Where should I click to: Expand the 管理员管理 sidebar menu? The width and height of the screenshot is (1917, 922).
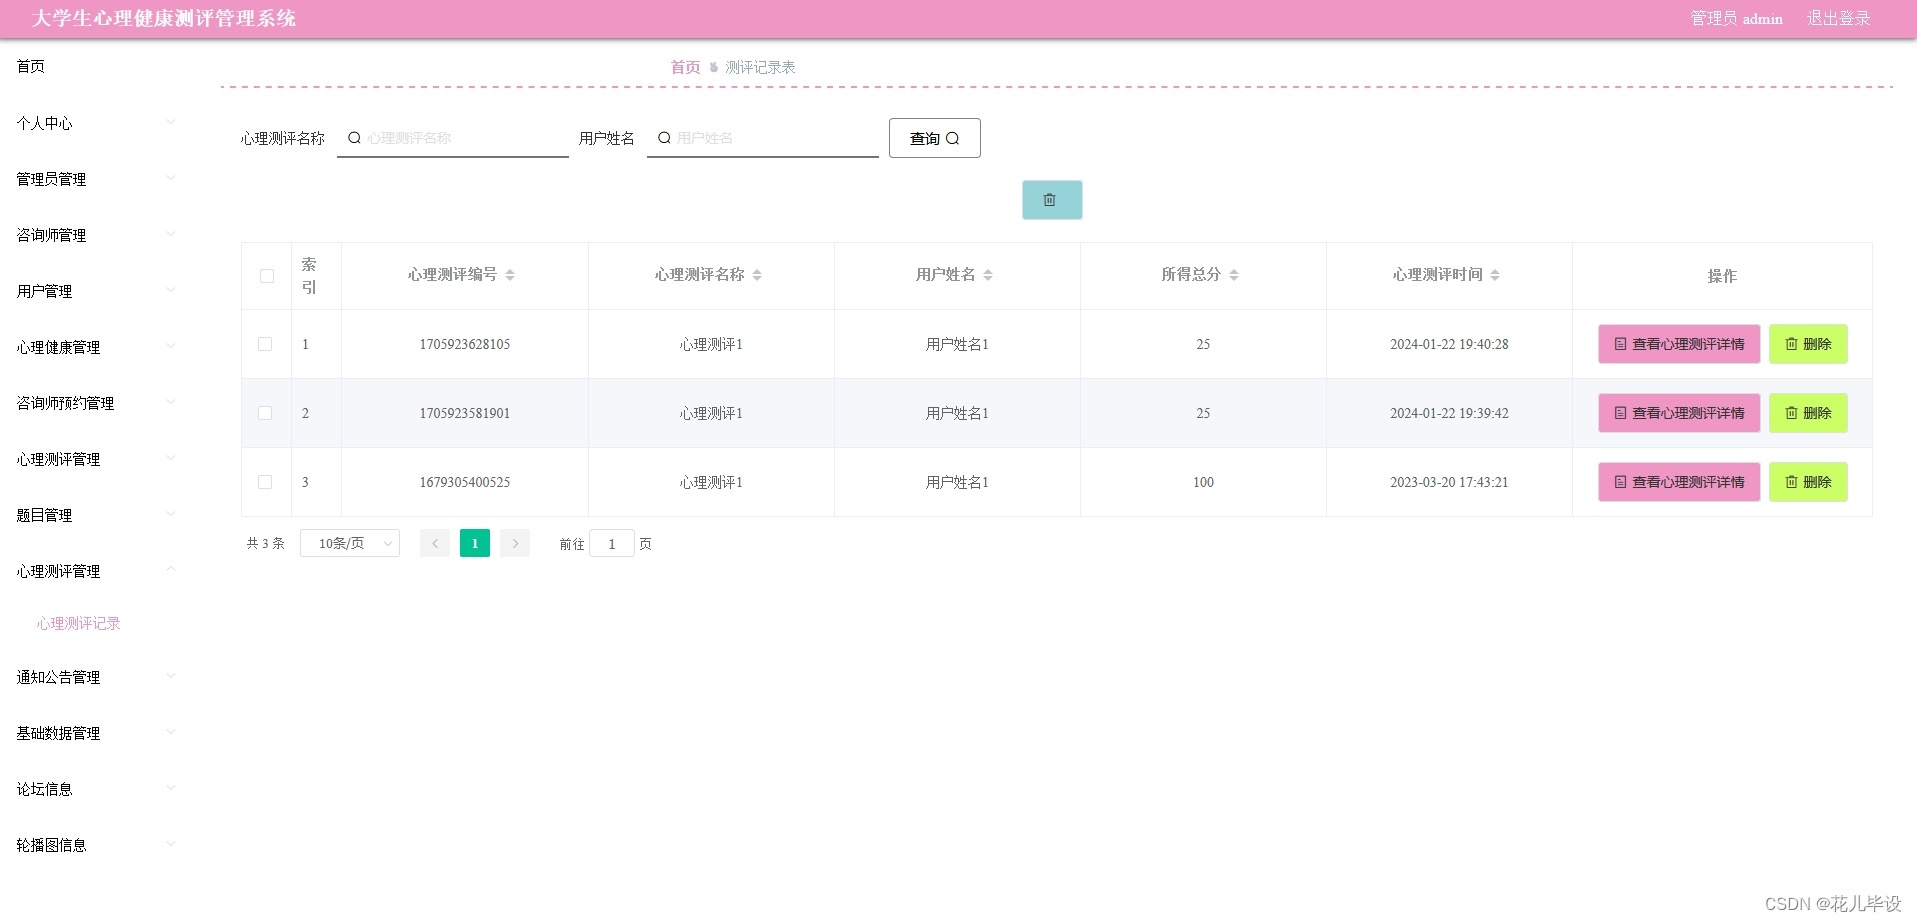pyautogui.click(x=95, y=179)
